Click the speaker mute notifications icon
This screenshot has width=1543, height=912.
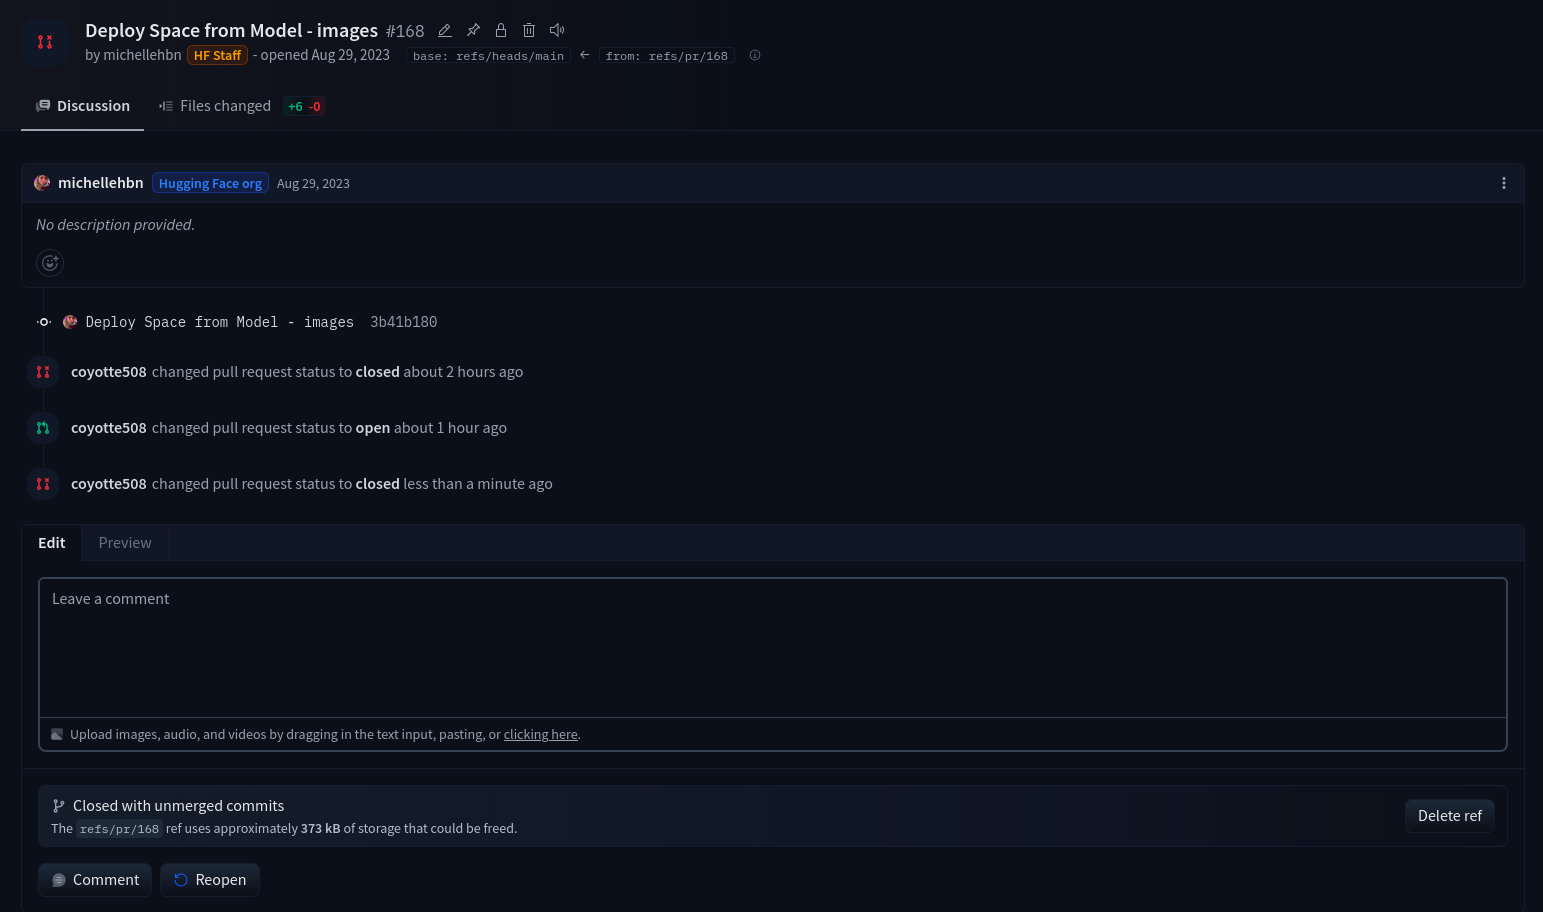point(557,31)
